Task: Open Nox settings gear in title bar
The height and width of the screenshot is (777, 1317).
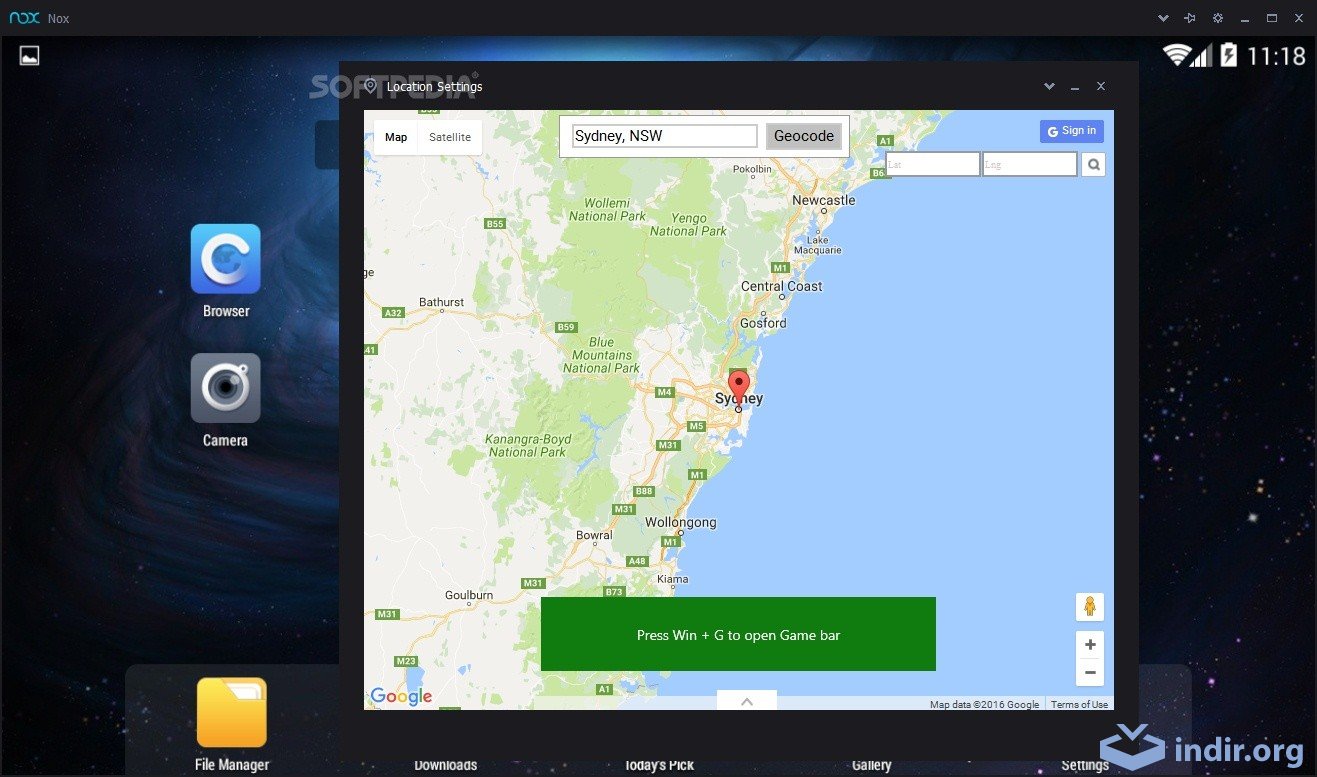Action: pos(1217,18)
